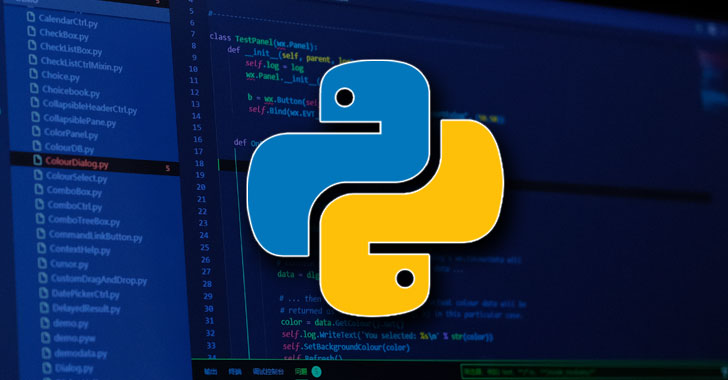Click on the 'class TestPanel(wx.Panel):' code line
728x380 pixels.
coord(263,41)
